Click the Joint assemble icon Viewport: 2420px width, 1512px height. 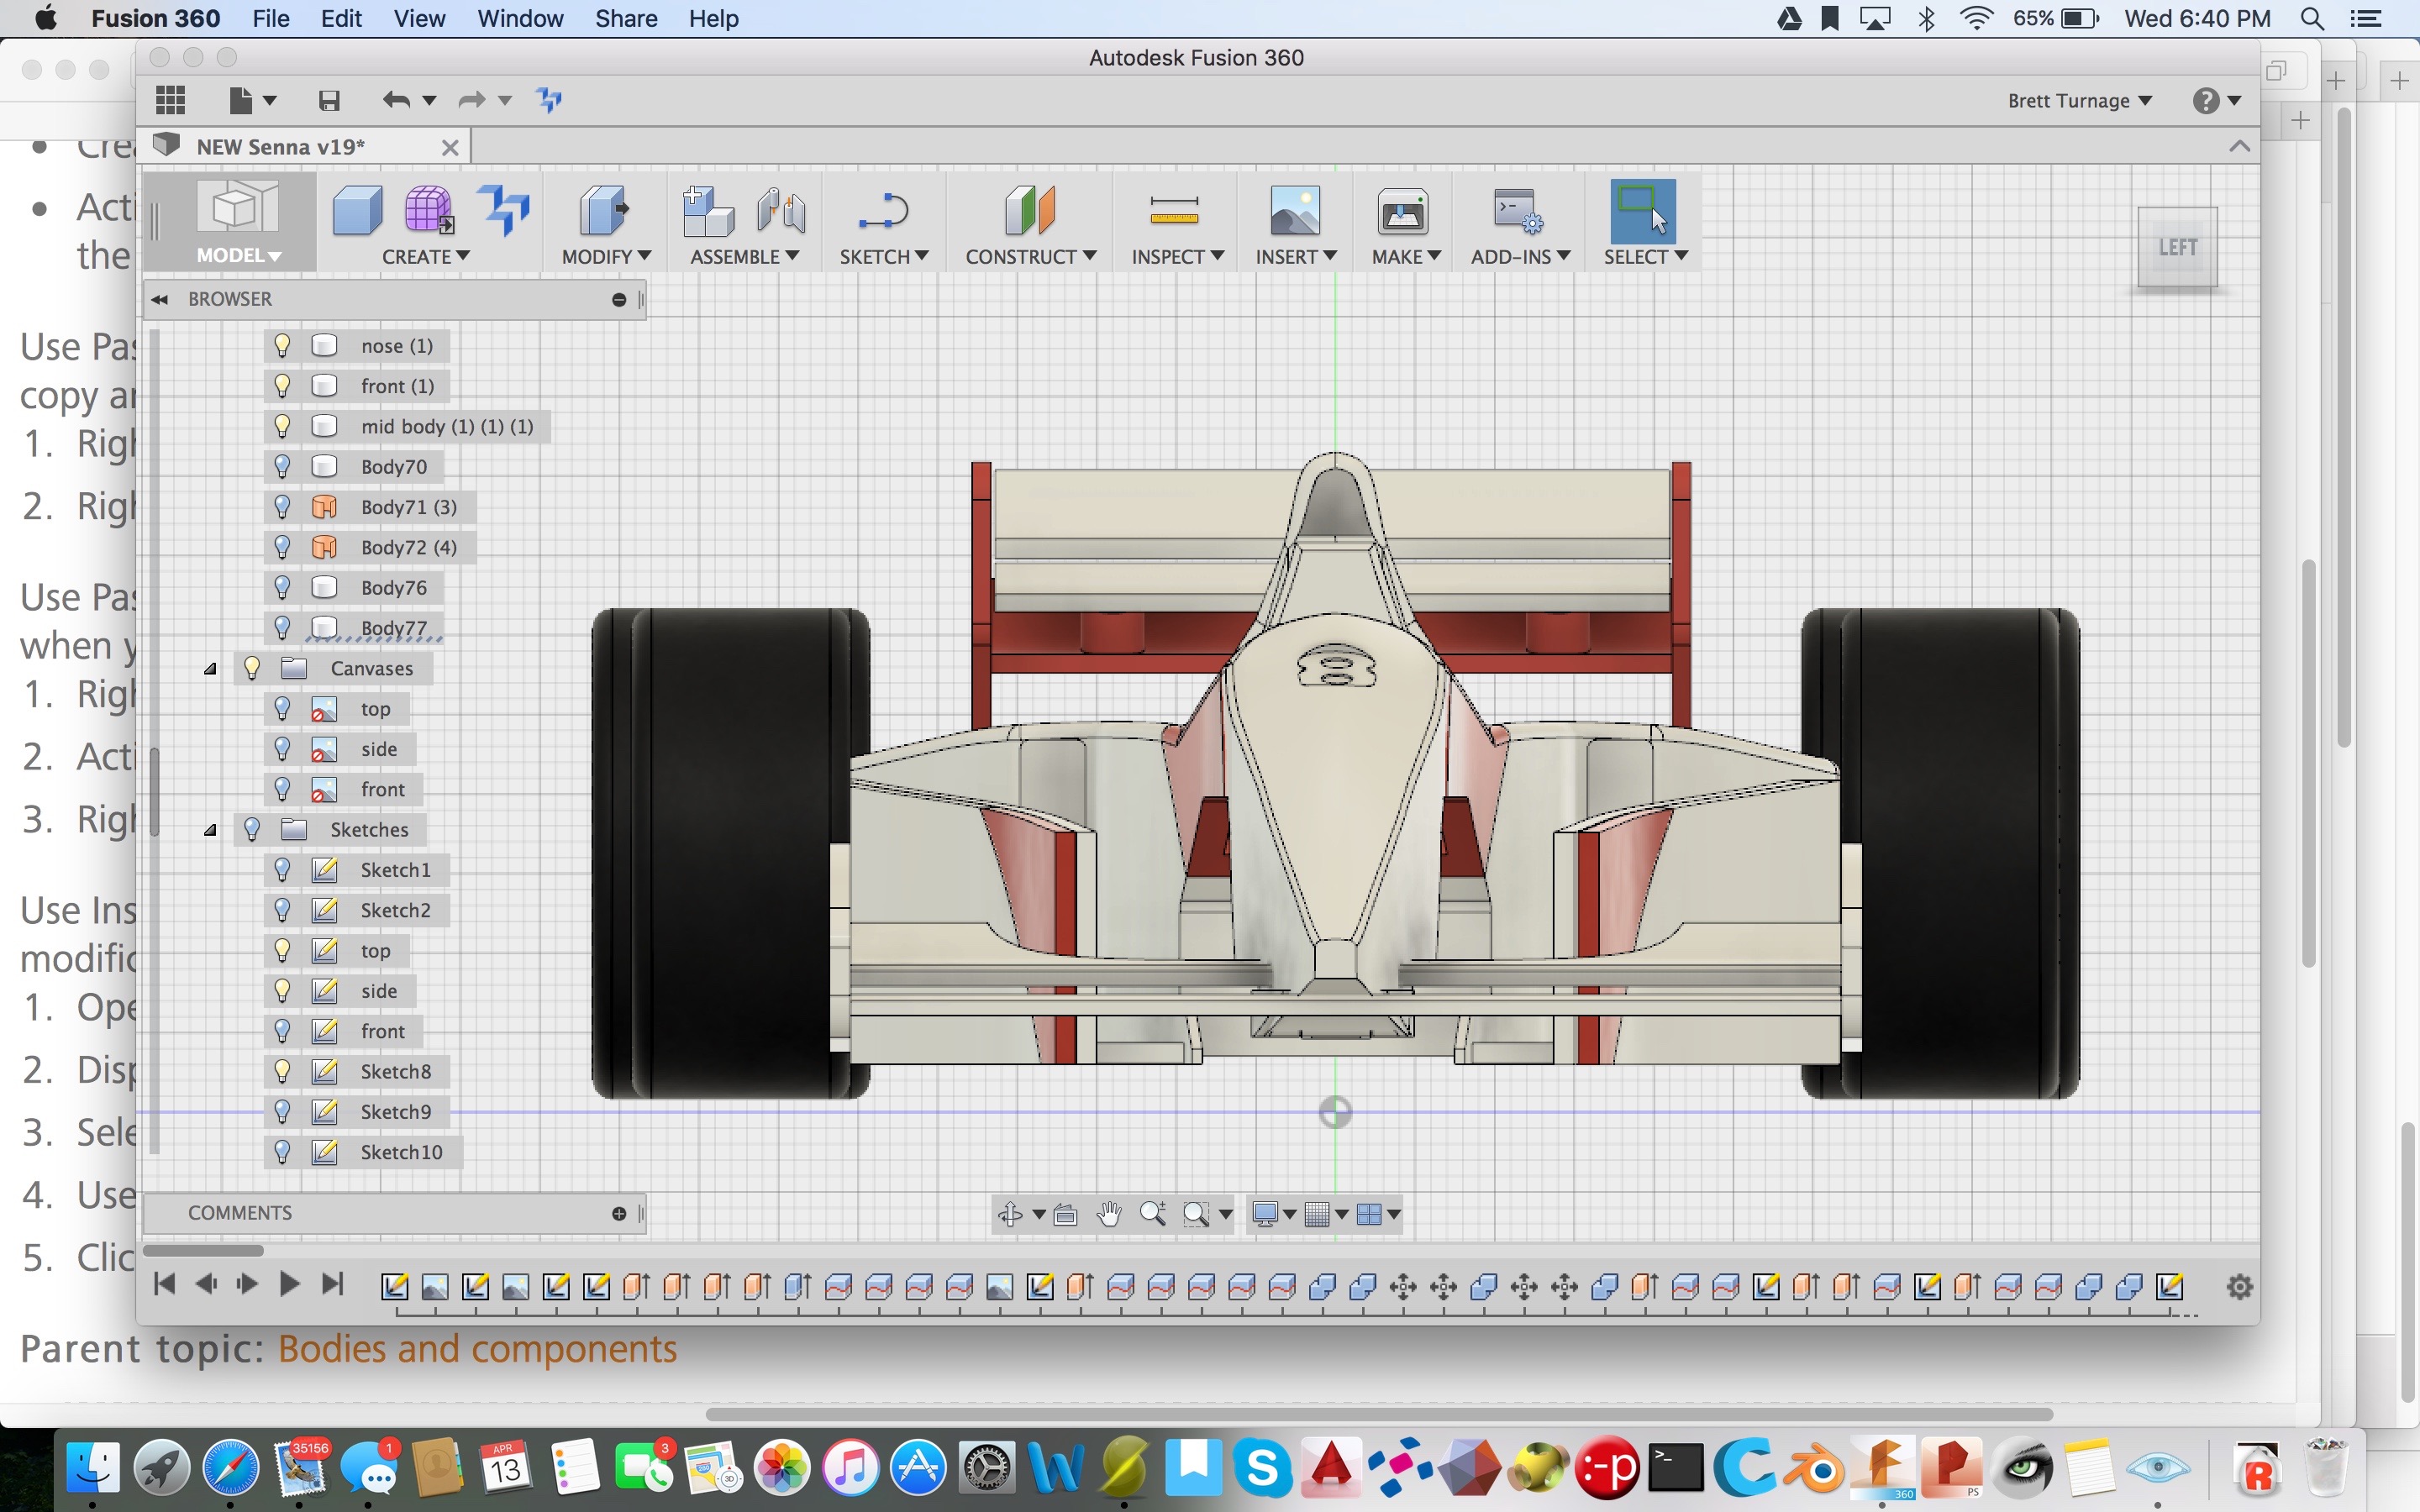[781, 210]
